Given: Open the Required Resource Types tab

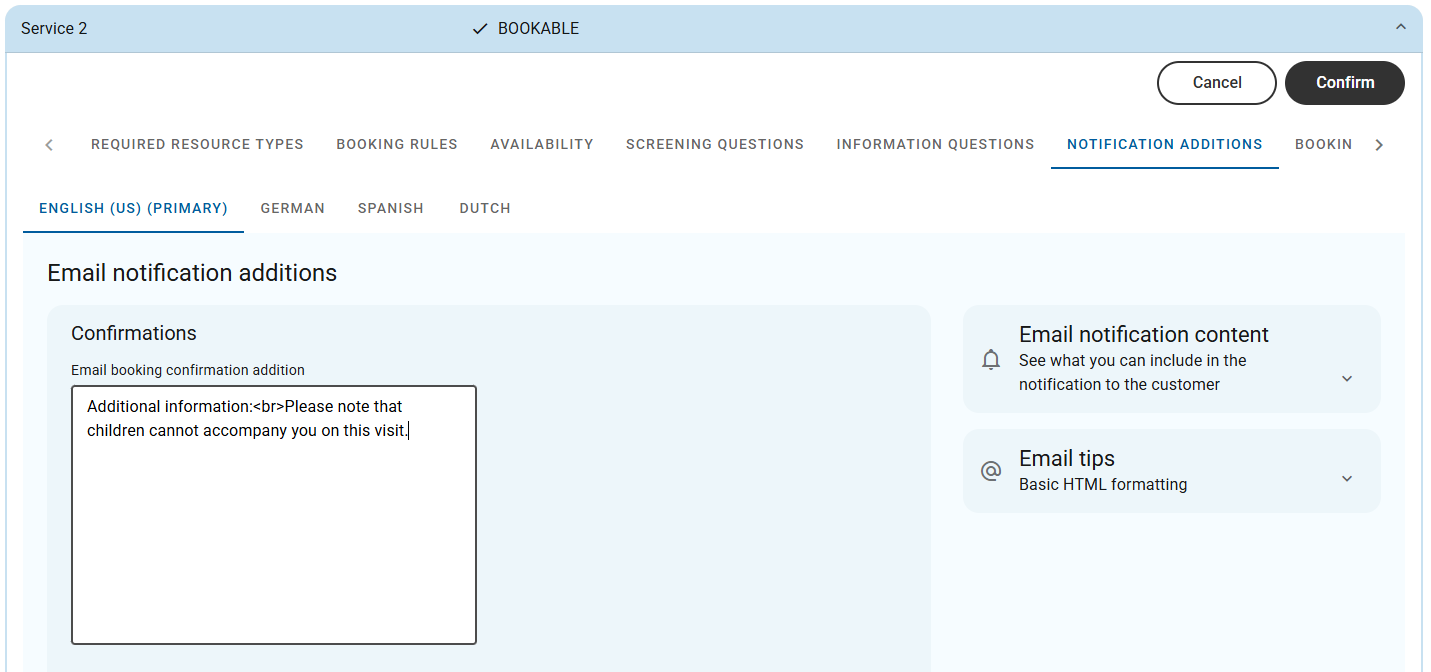Looking at the screenshot, I should [197, 144].
